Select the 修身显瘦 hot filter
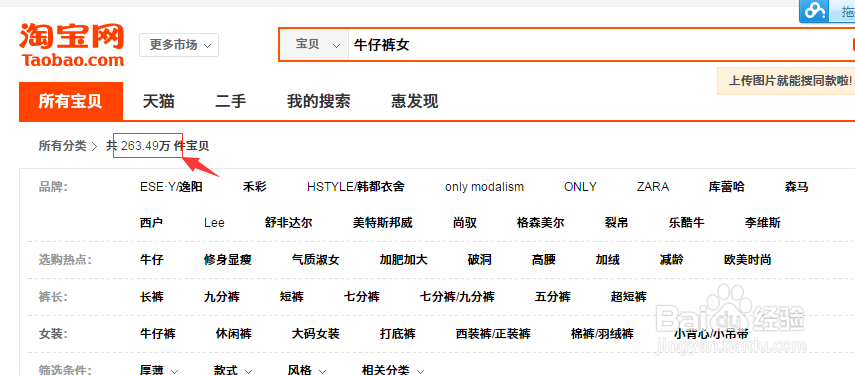855x375 pixels. pyautogui.click(x=227, y=260)
